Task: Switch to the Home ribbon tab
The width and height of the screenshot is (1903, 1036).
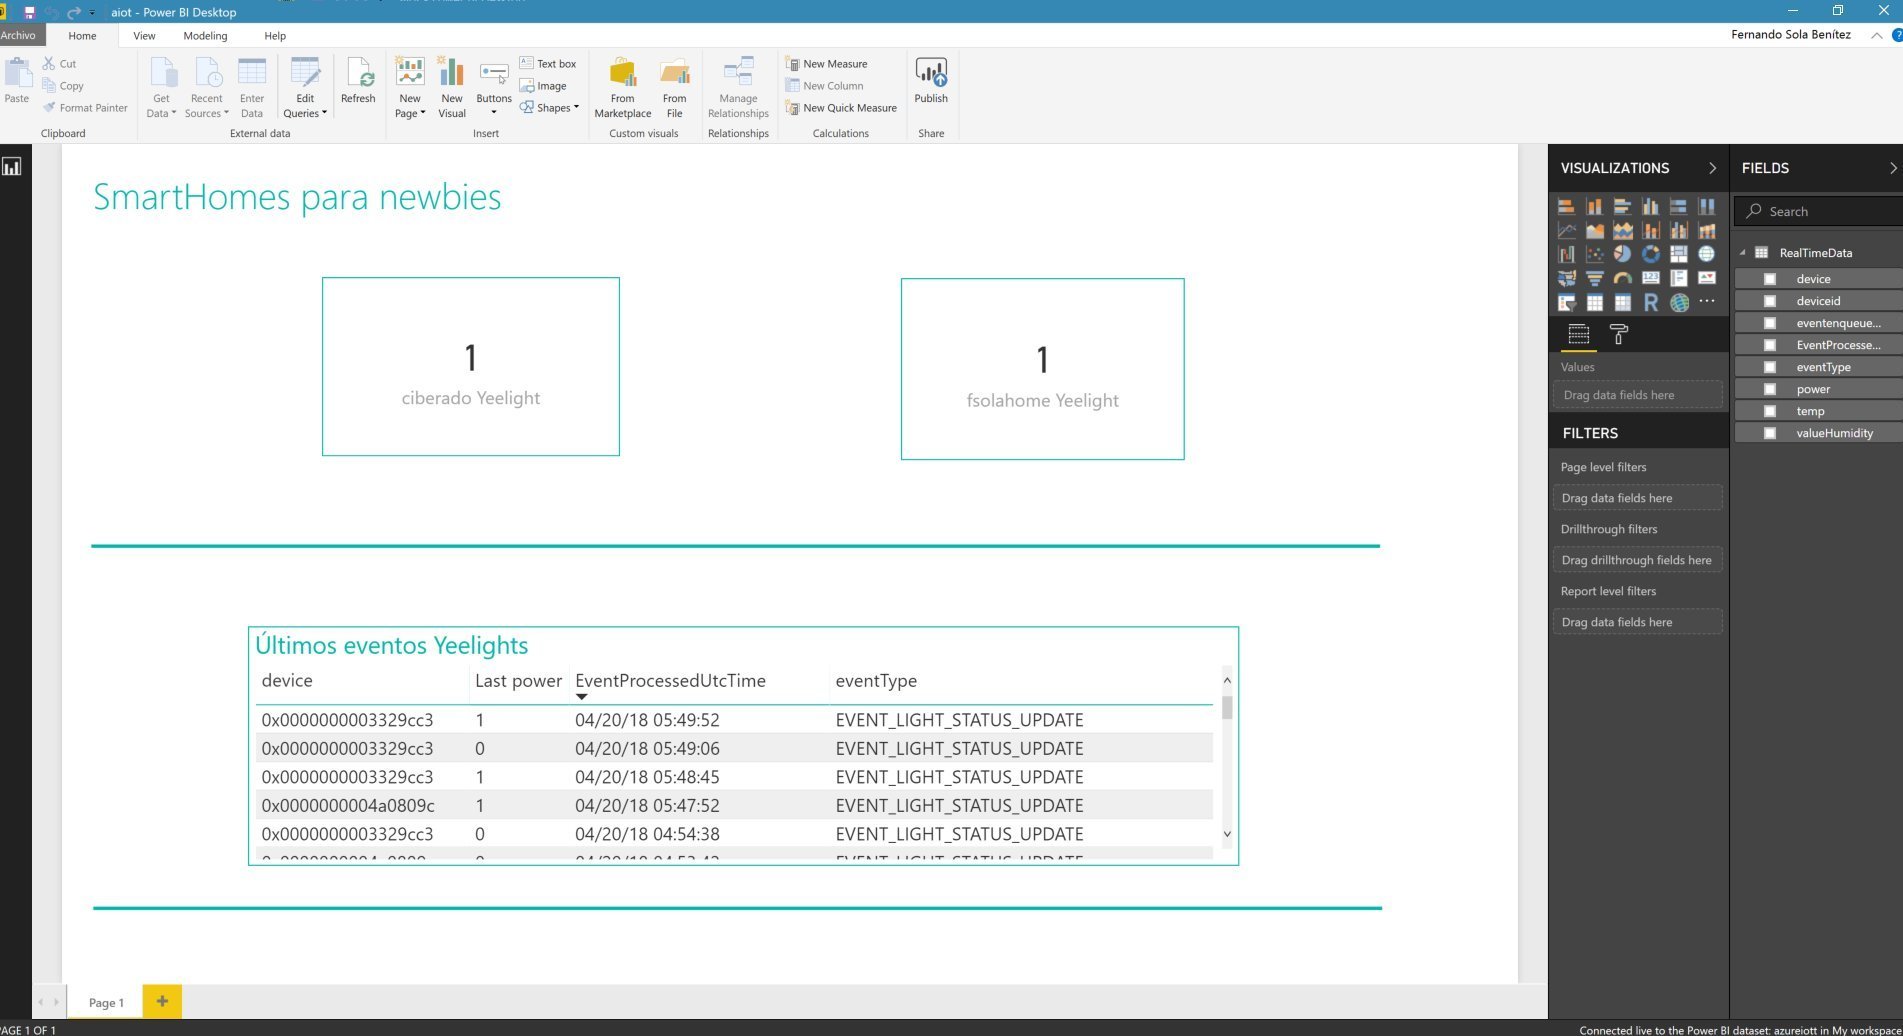Action: point(82,36)
